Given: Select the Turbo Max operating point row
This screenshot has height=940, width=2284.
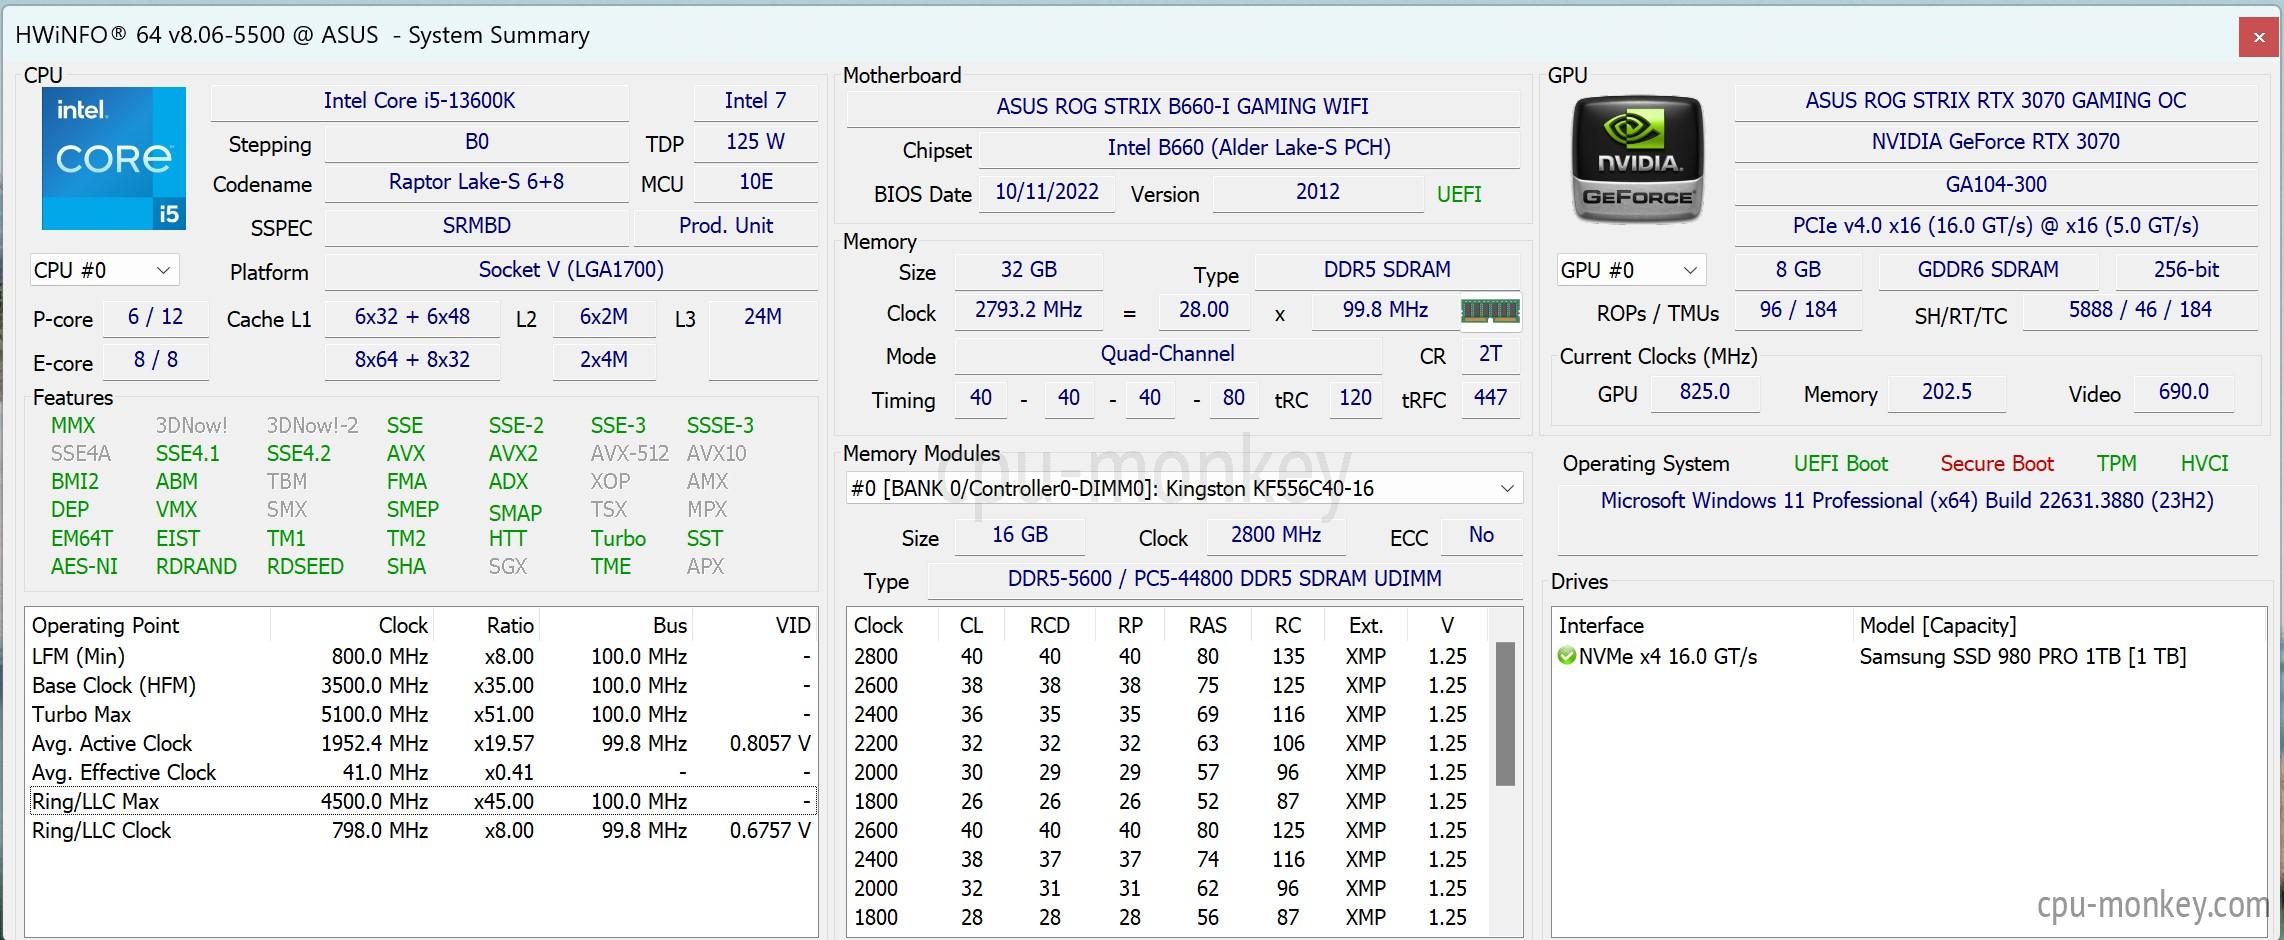Looking at the screenshot, I should [x=423, y=714].
